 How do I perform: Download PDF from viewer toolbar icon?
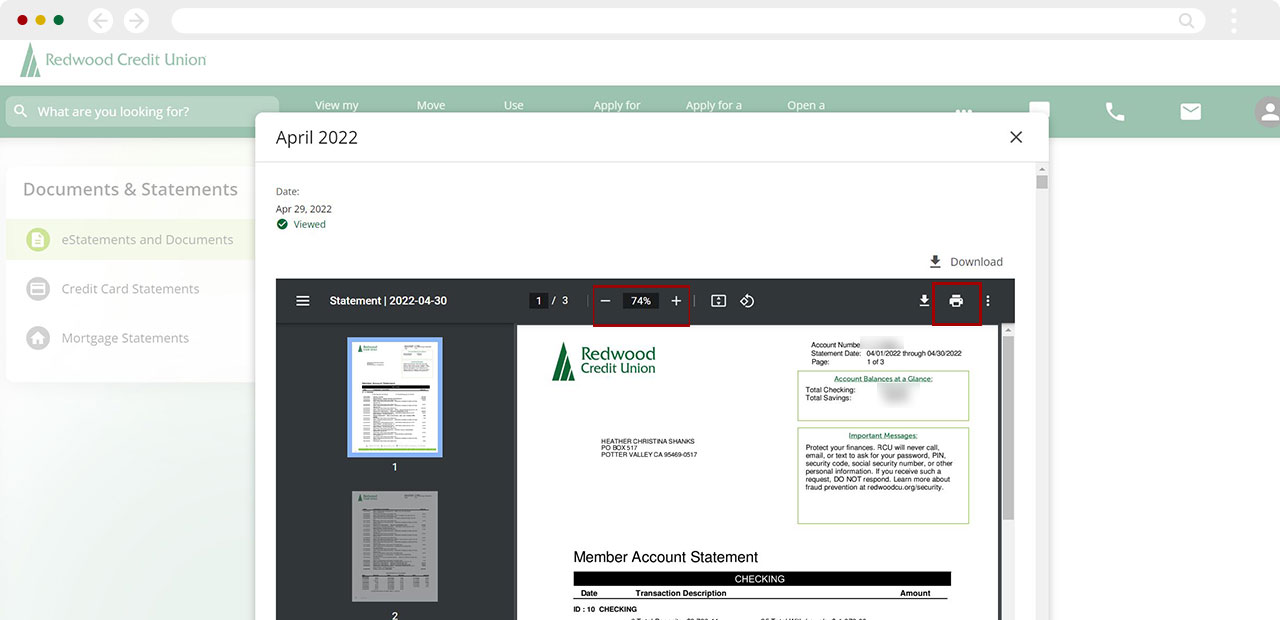pyautogui.click(x=924, y=301)
